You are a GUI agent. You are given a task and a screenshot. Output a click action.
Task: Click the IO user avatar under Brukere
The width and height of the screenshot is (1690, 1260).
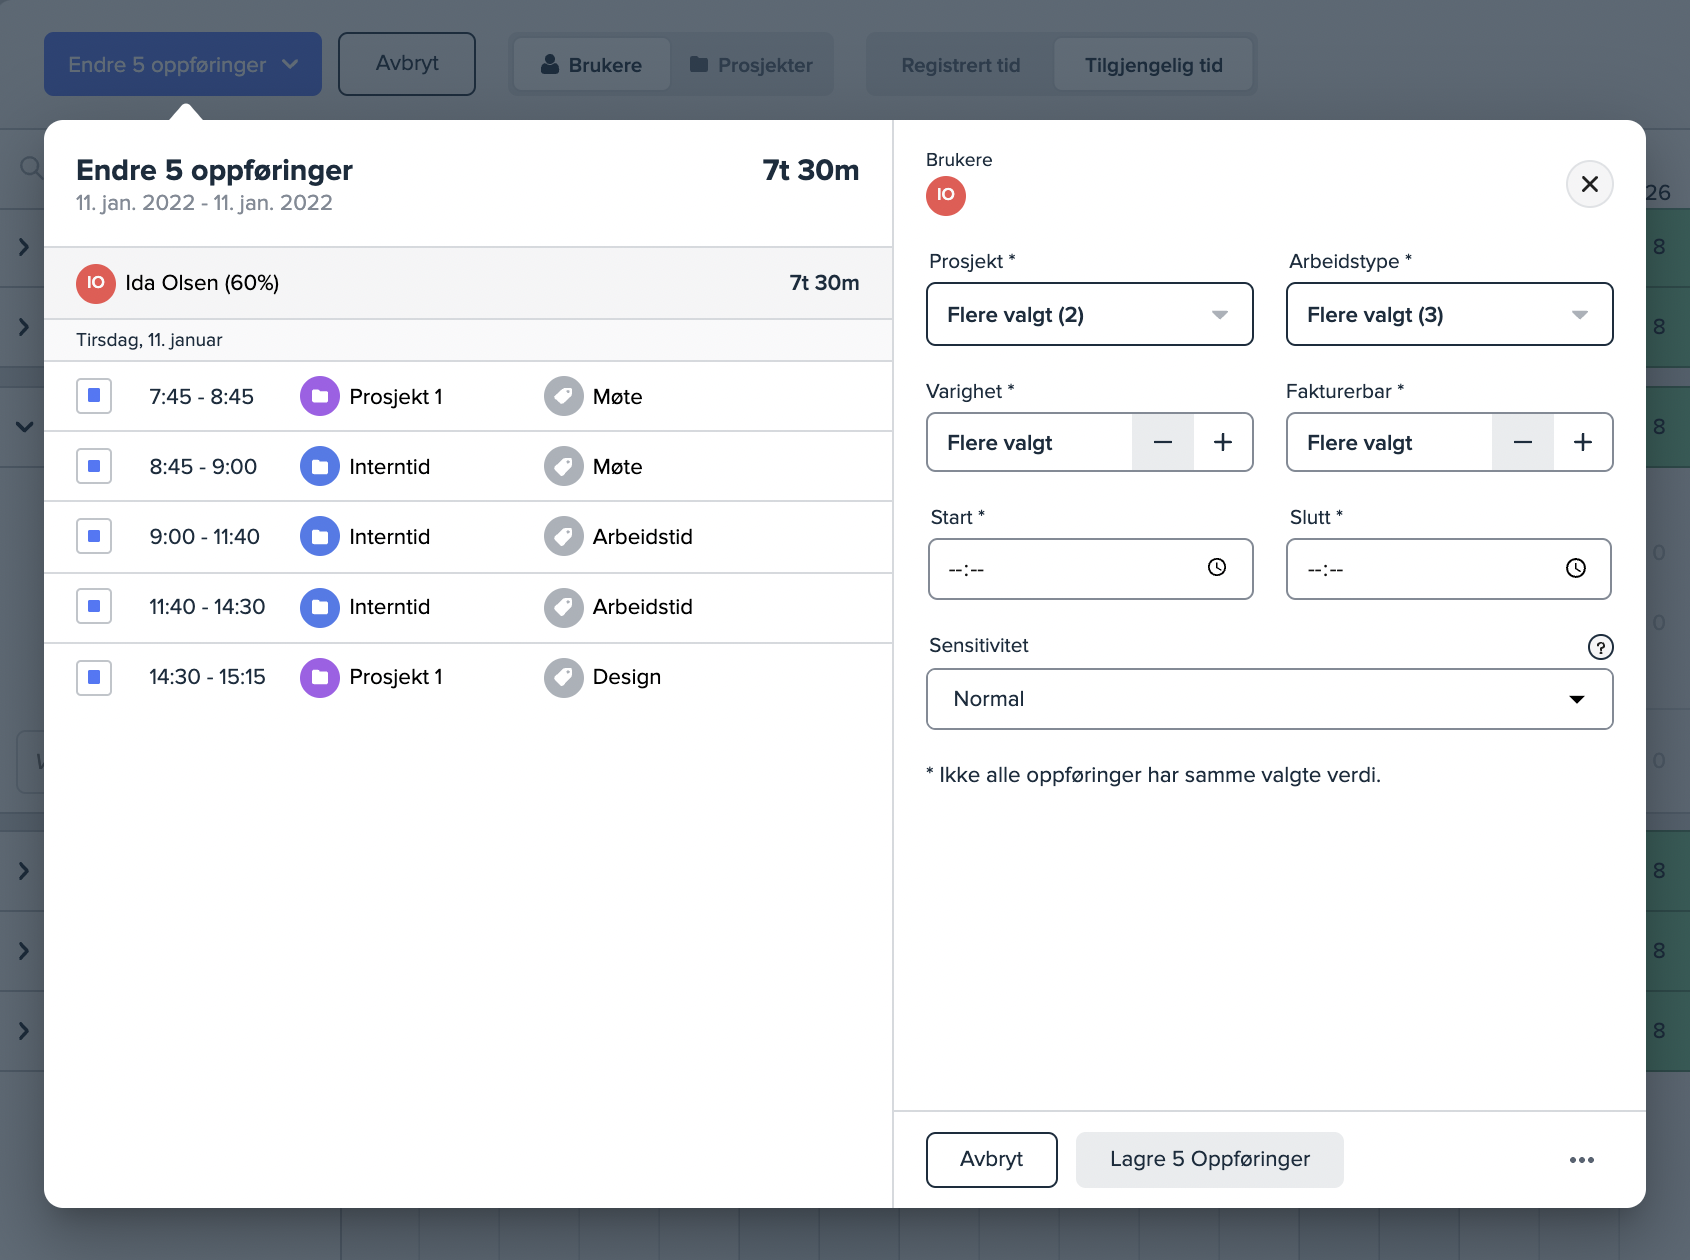coord(945,195)
